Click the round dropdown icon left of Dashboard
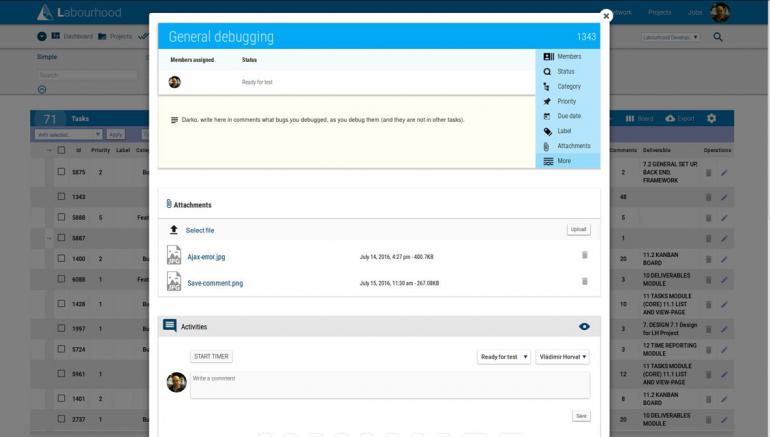Screen dimensions: 770x437 point(42,36)
